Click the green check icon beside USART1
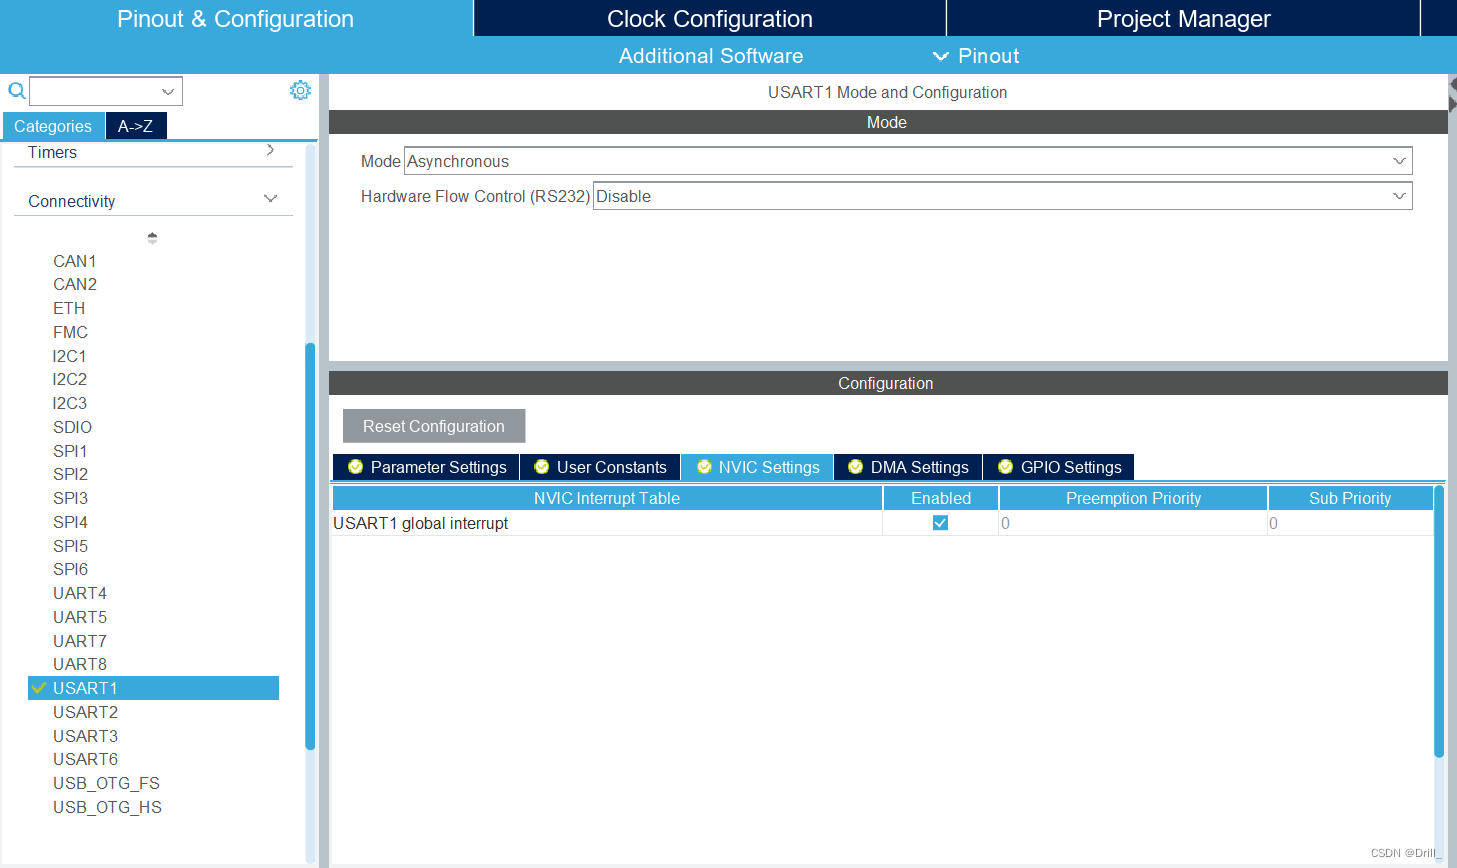 [x=39, y=688]
